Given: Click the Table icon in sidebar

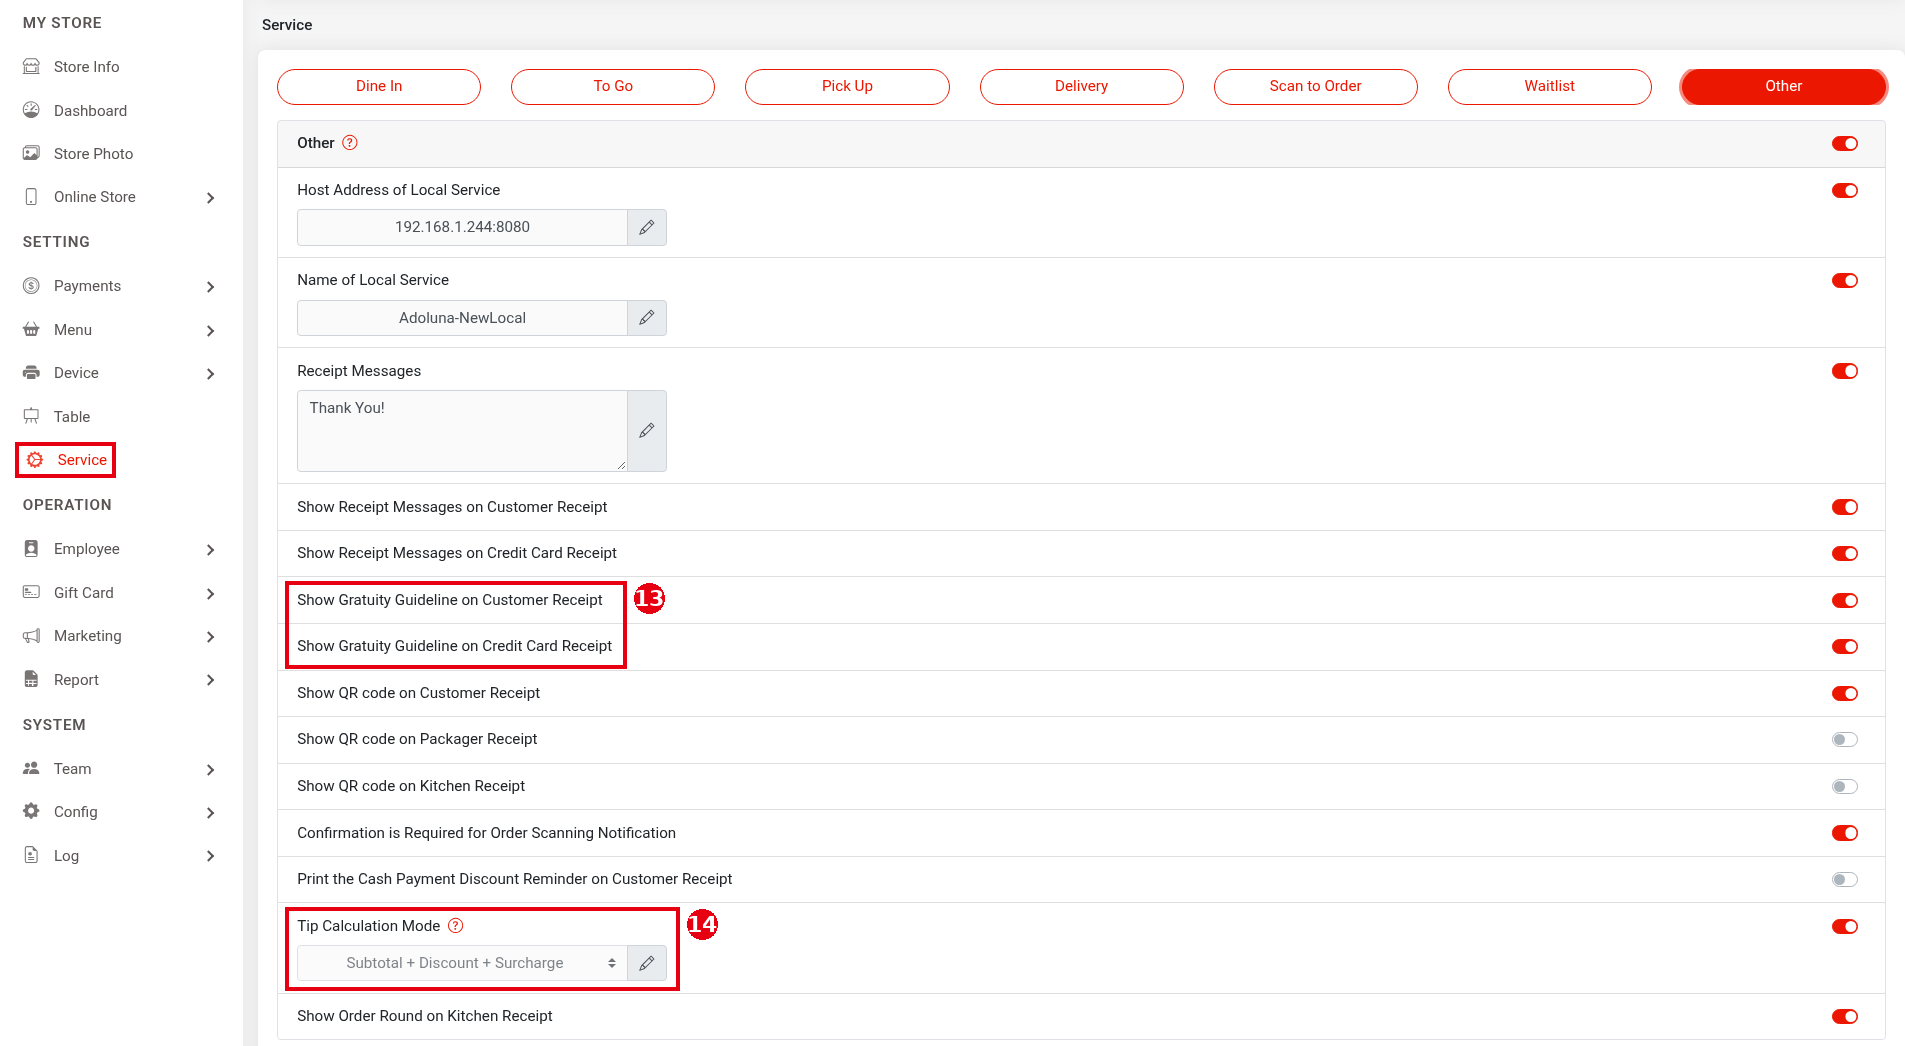Looking at the screenshot, I should tap(32, 416).
